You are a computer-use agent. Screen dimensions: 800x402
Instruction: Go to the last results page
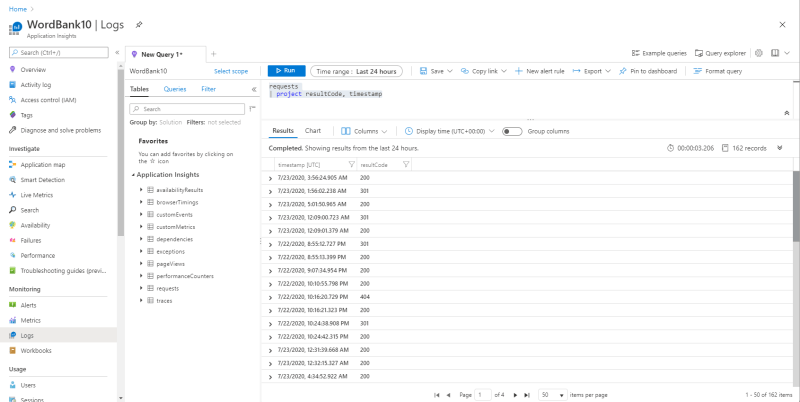(527, 395)
